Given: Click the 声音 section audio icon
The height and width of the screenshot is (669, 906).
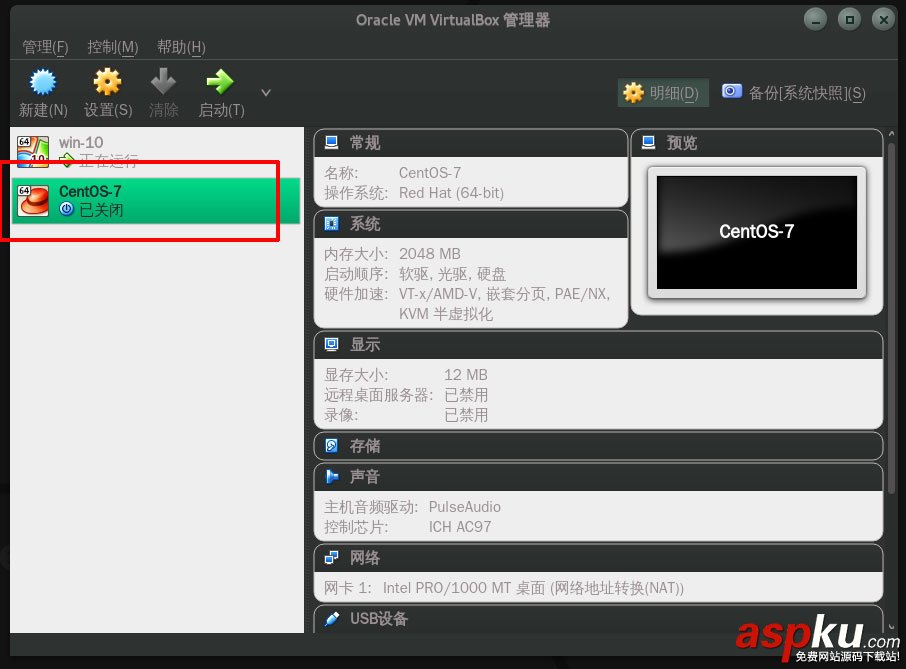Looking at the screenshot, I should (x=333, y=477).
